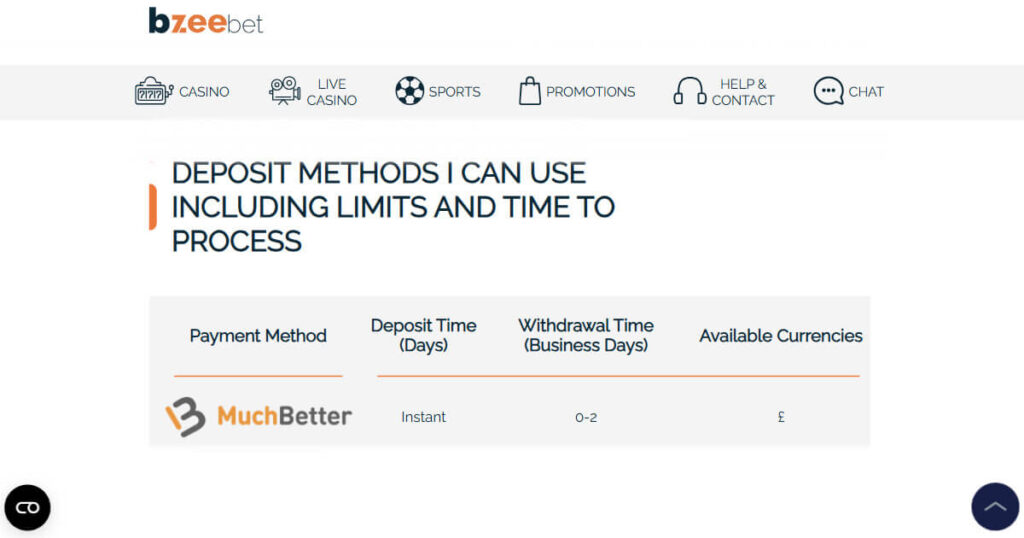The height and width of the screenshot is (538, 1024).
Task: Click the Deposit Methods page heading
Action: (x=393, y=207)
